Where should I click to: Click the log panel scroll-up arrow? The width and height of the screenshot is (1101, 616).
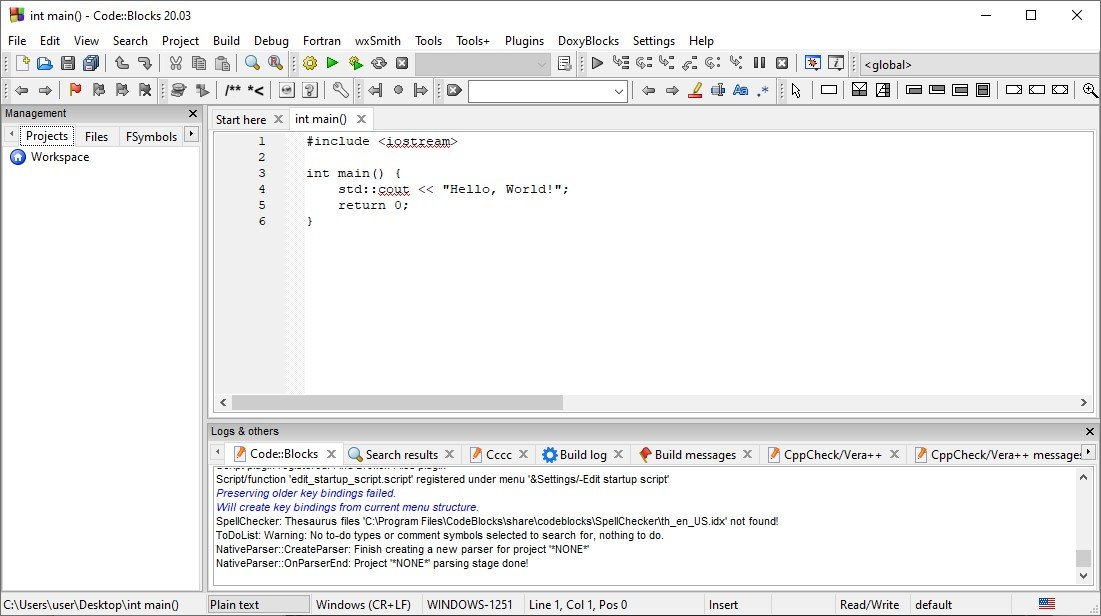pyautogui.click(x=1083, y=477)
